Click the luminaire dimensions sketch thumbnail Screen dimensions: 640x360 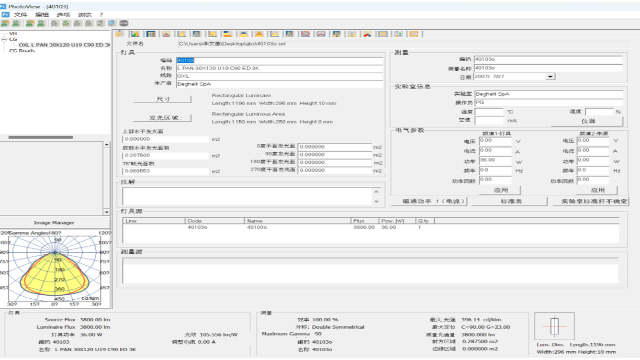[554, 327]
